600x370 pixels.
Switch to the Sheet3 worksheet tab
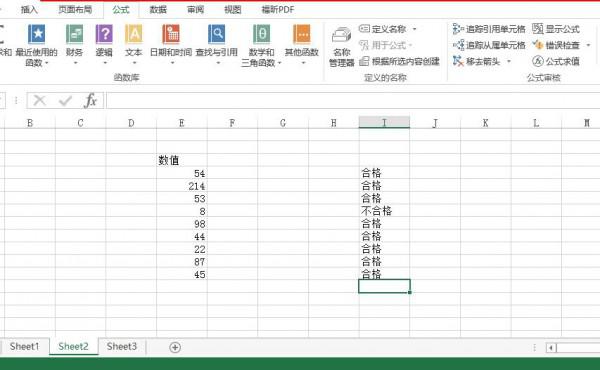pyautogui.click(x=122, y=347)
